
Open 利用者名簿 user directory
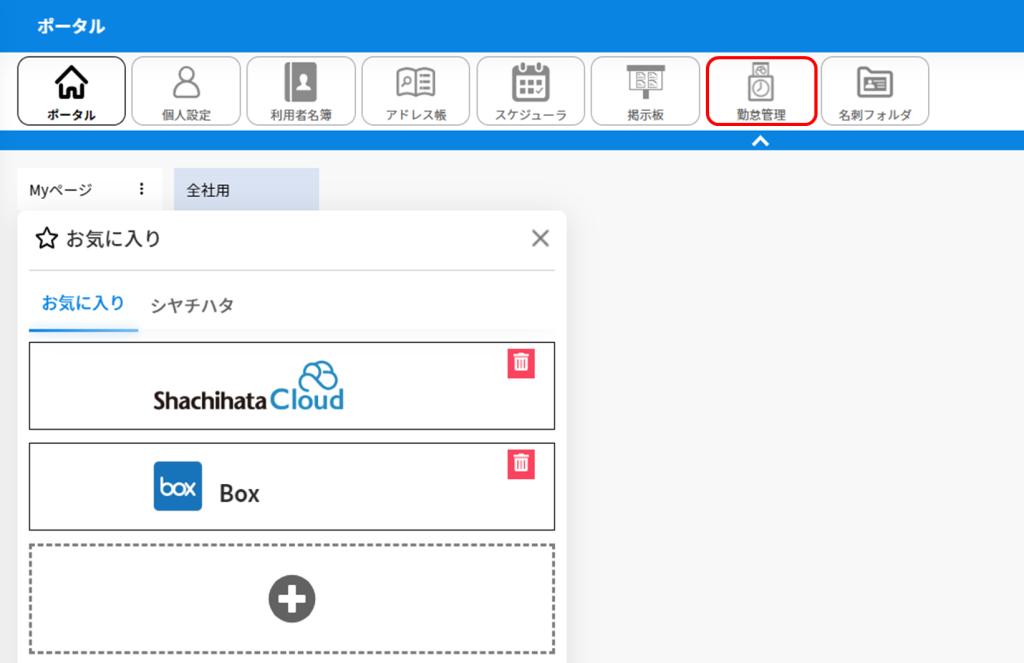[x=301, y=91]
